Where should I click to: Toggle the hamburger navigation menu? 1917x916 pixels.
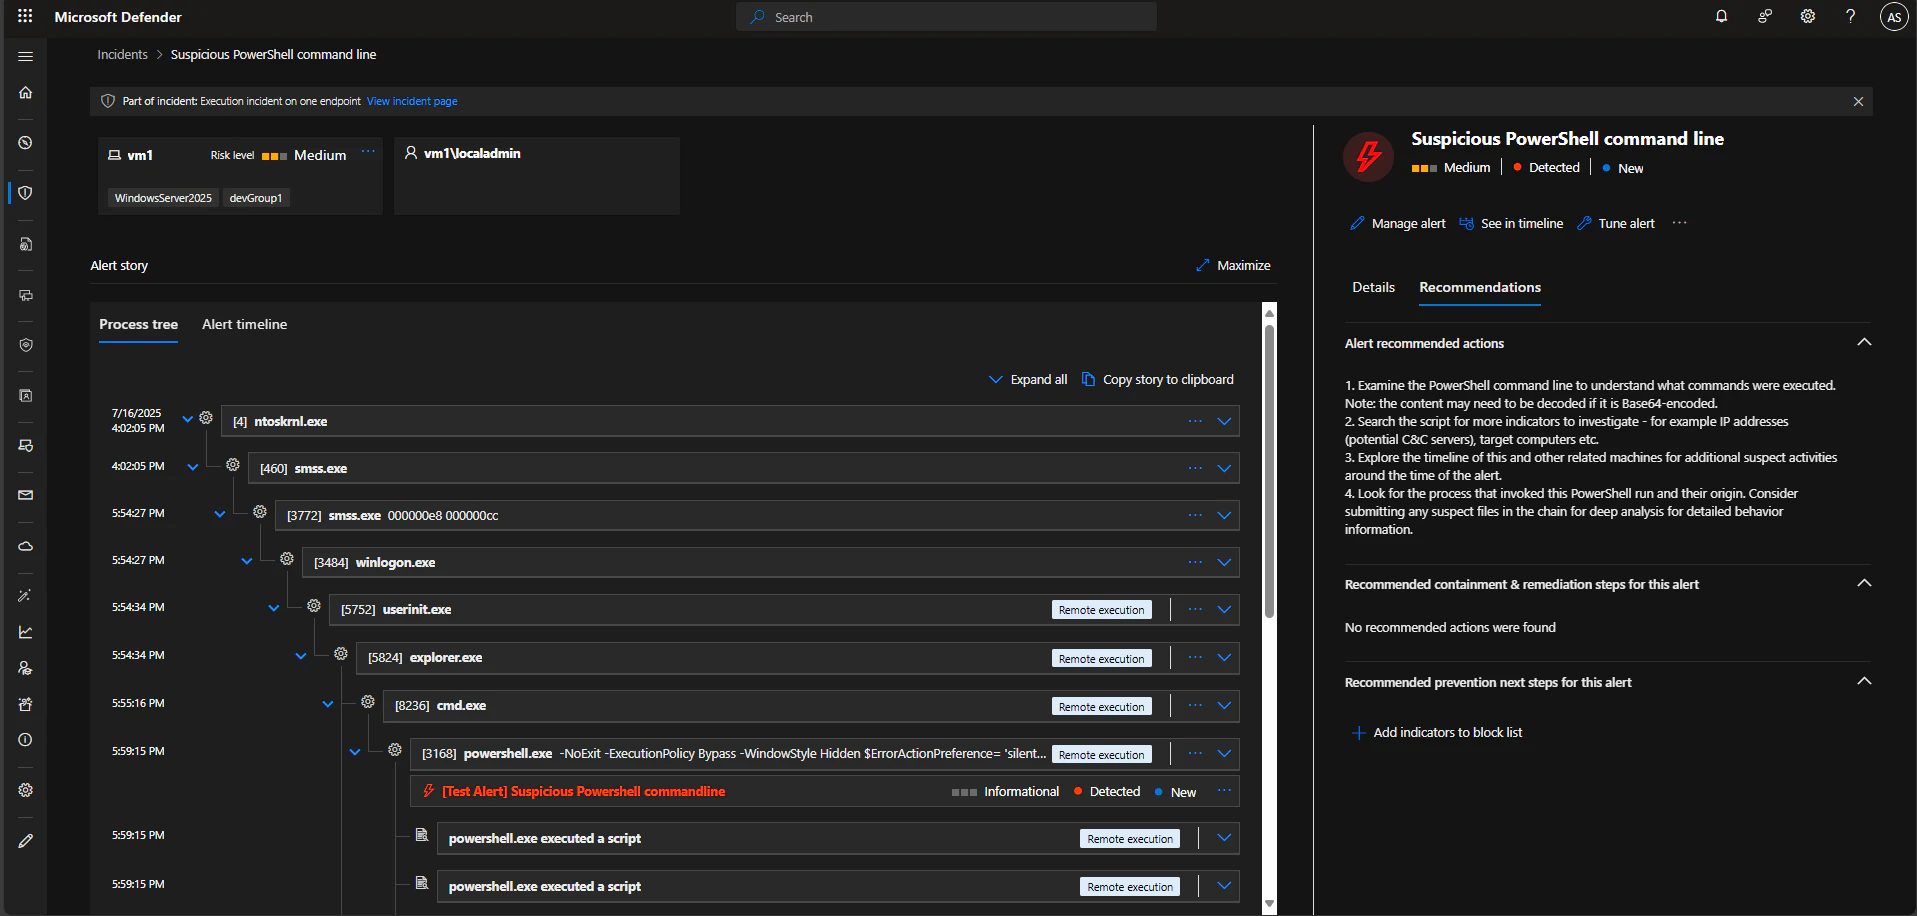26,56
